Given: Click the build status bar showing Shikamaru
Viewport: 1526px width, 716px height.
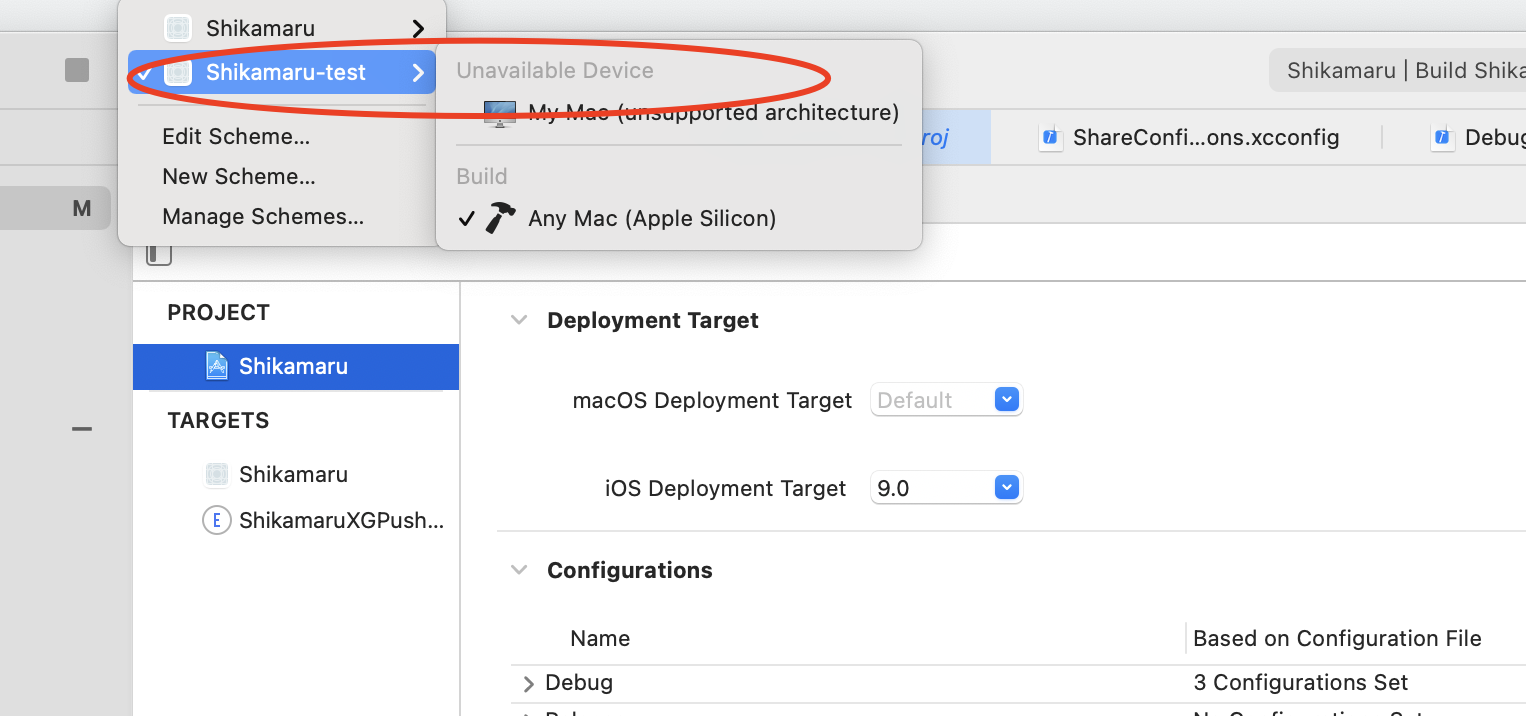Looking at the screenshot, I should click(1400, 71).
